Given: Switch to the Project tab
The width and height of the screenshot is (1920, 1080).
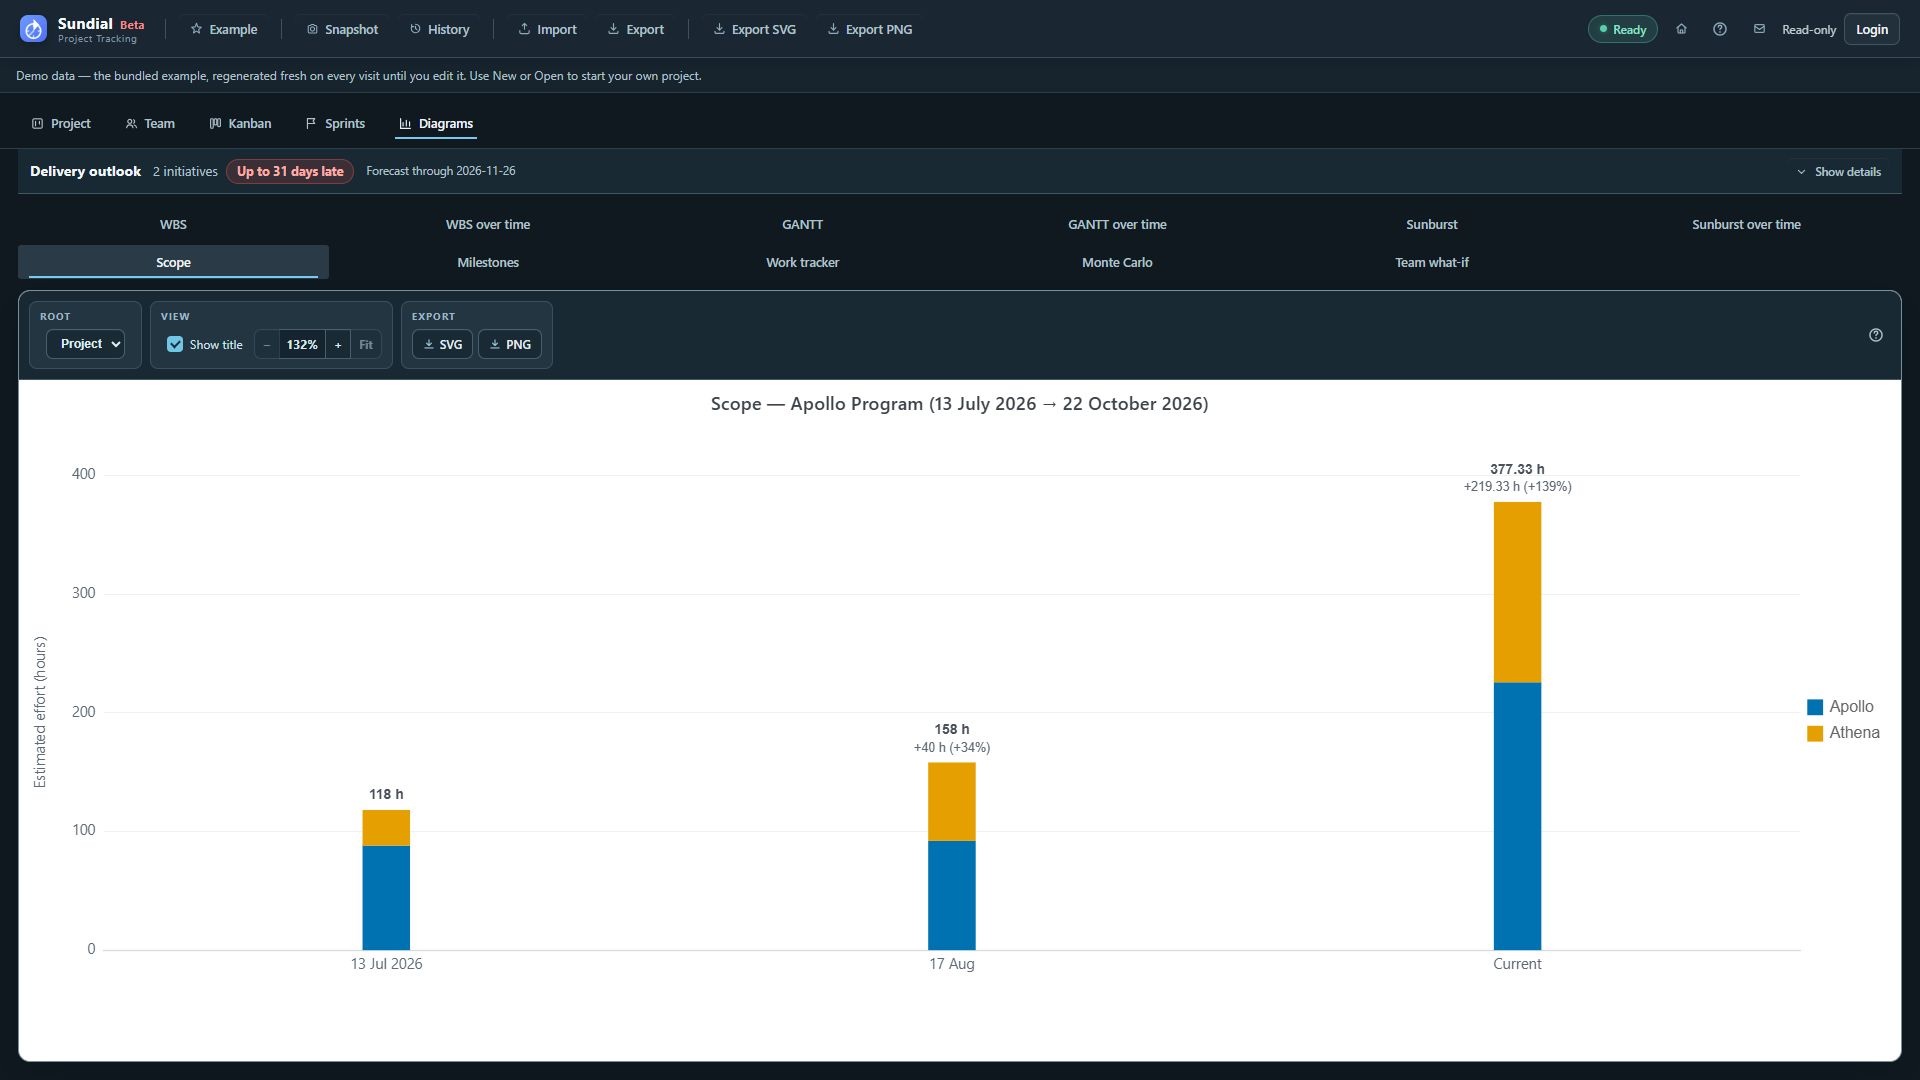Looking at the screenshot, I should click(61, 124).
